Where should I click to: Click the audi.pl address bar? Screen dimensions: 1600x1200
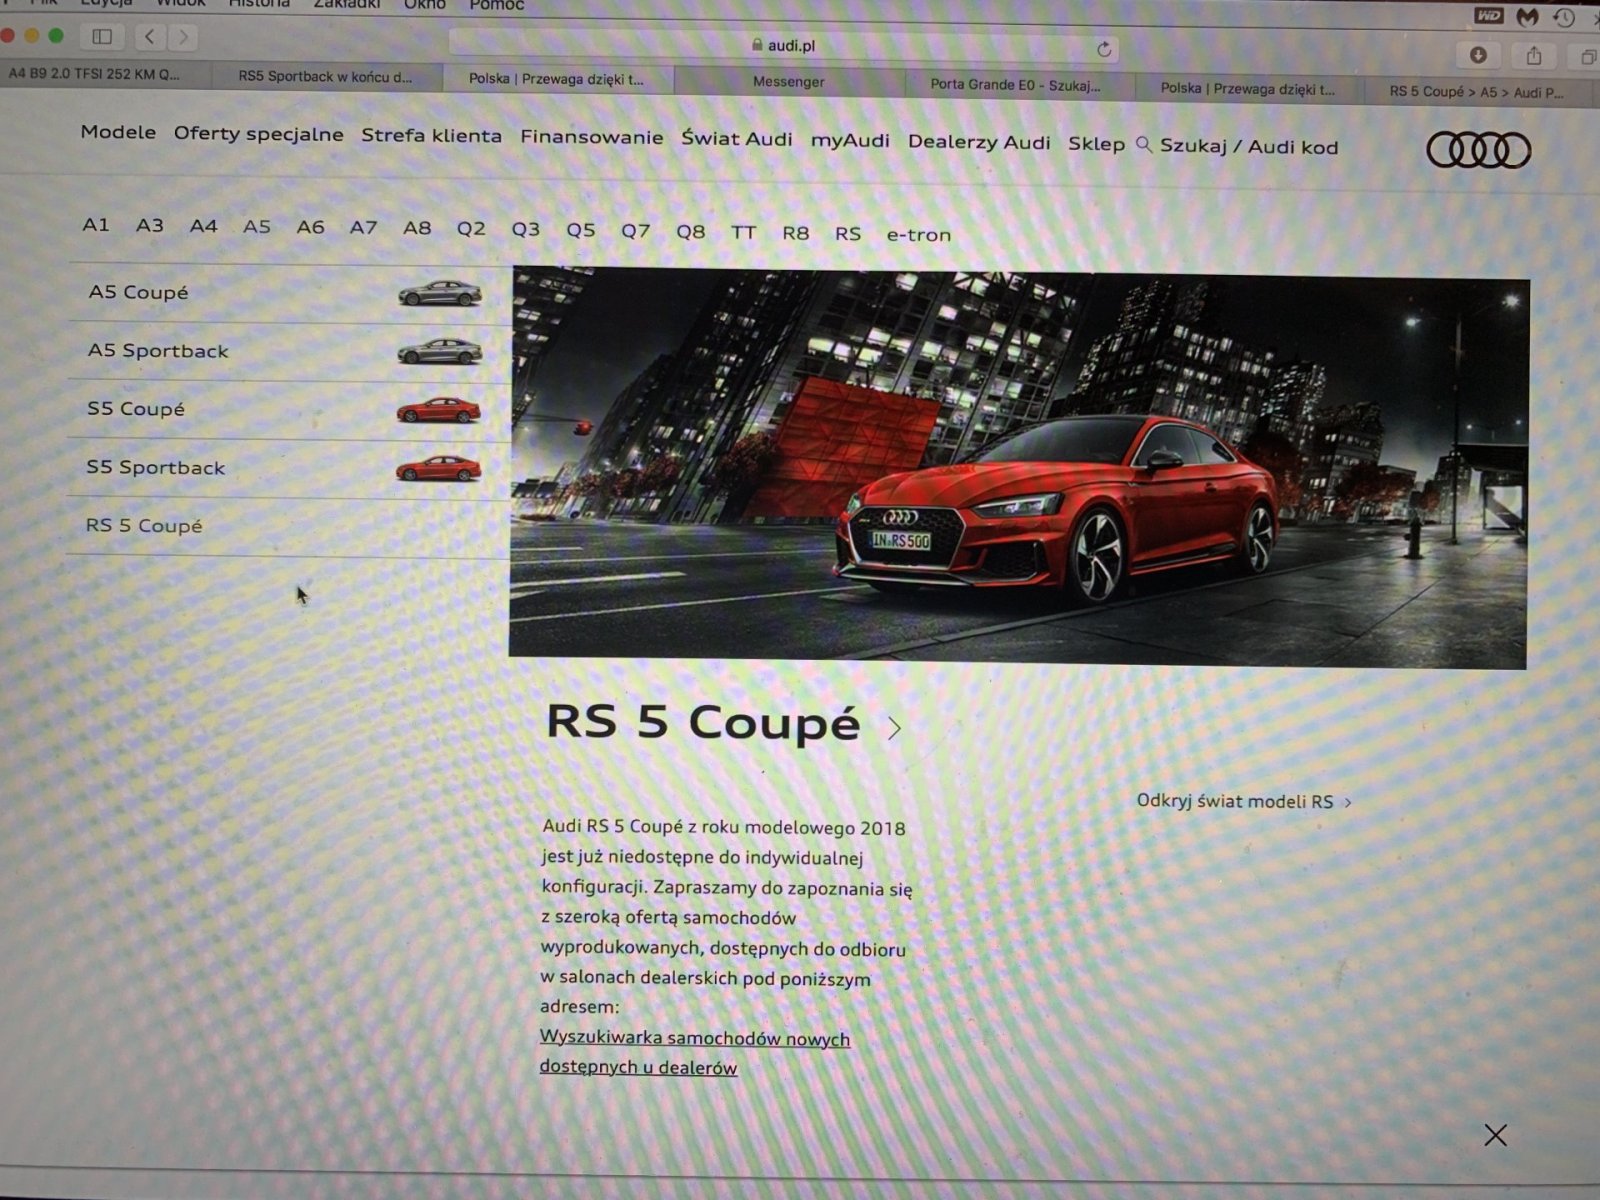[x=783, y=46]
